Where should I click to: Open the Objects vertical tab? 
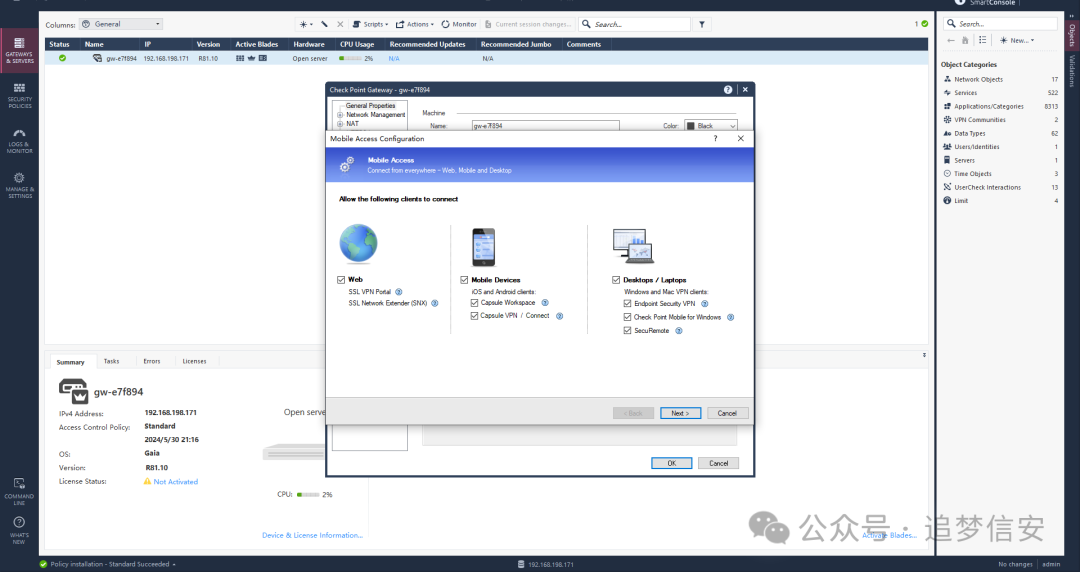[x=1072, y=33]
